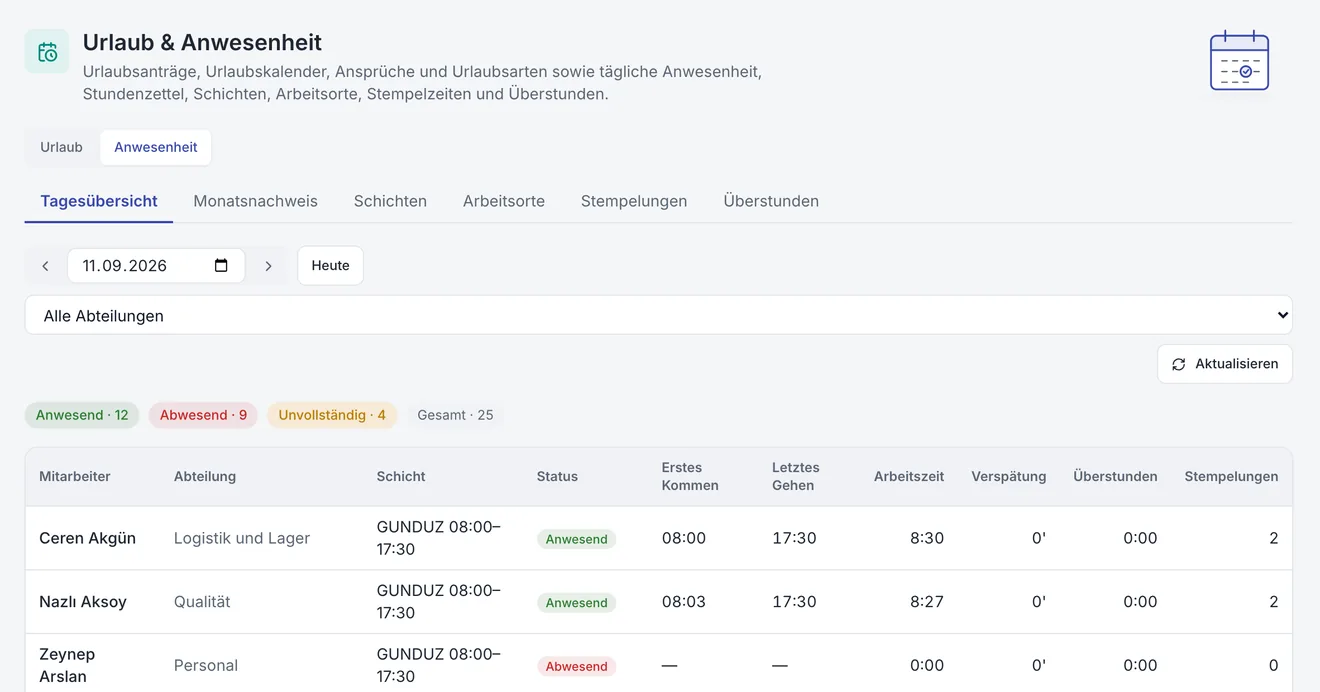Expand the Alle Abteilungen dropdown
This screenshot has width=1320, height=692.
click(x=658, y=315)
